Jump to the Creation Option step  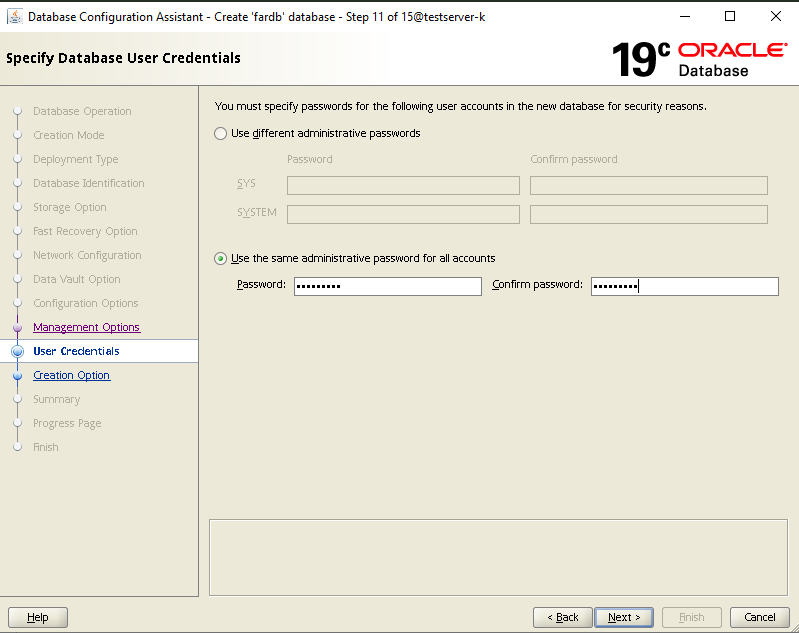pyautogui.click(x=72, y=375)
